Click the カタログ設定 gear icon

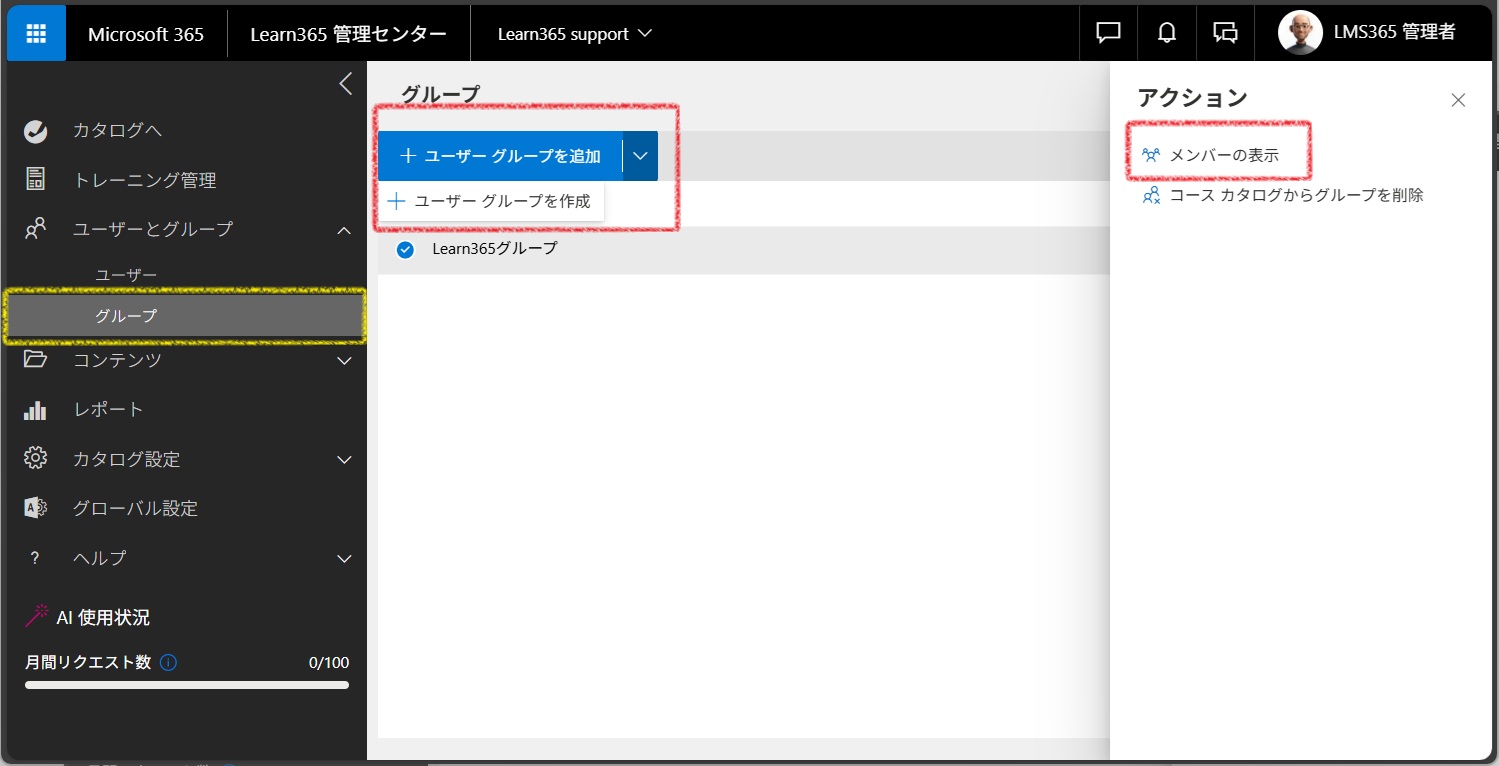pyautogui.click(x=36, y=459)
